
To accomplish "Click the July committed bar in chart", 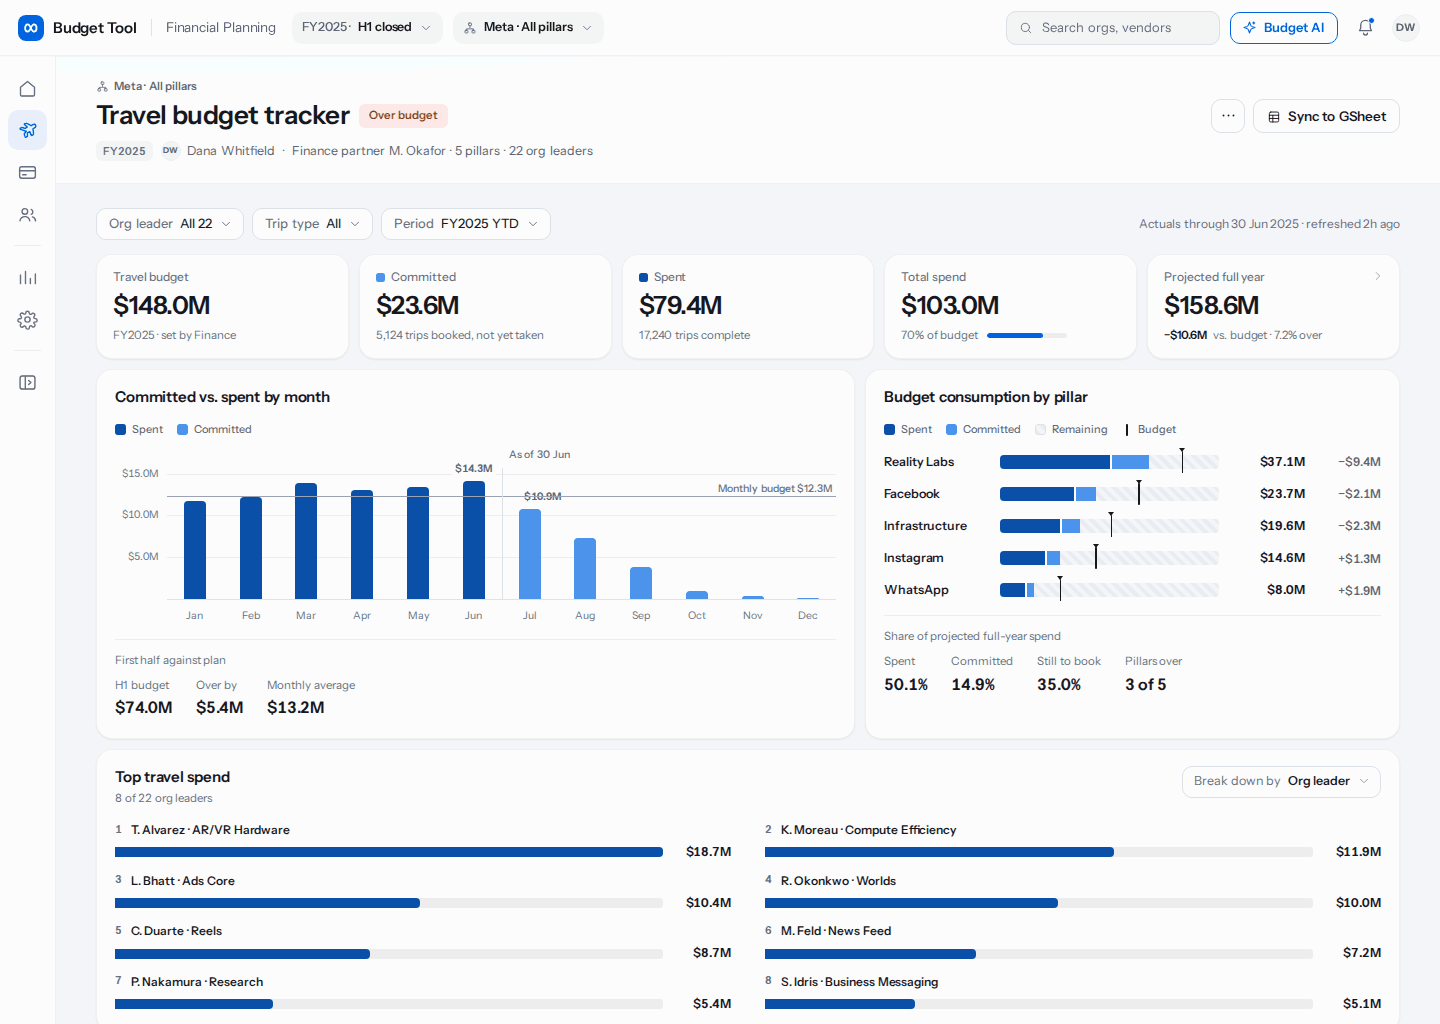I will (530, 554).
